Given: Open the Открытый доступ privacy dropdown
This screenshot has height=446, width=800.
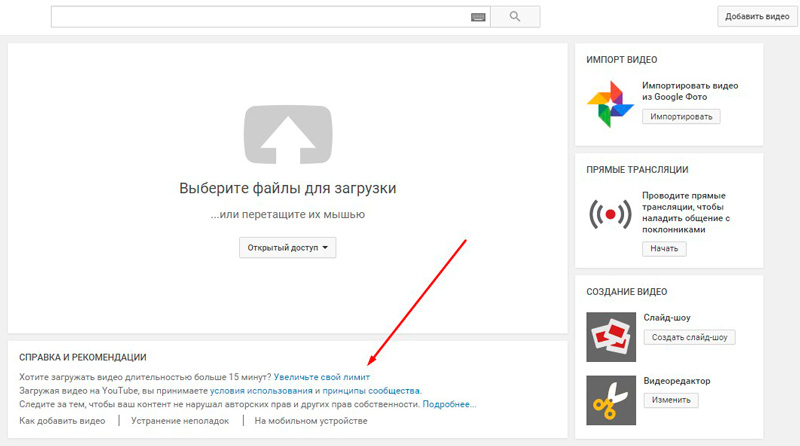Looking at the screenshot, I should [288, 247].
